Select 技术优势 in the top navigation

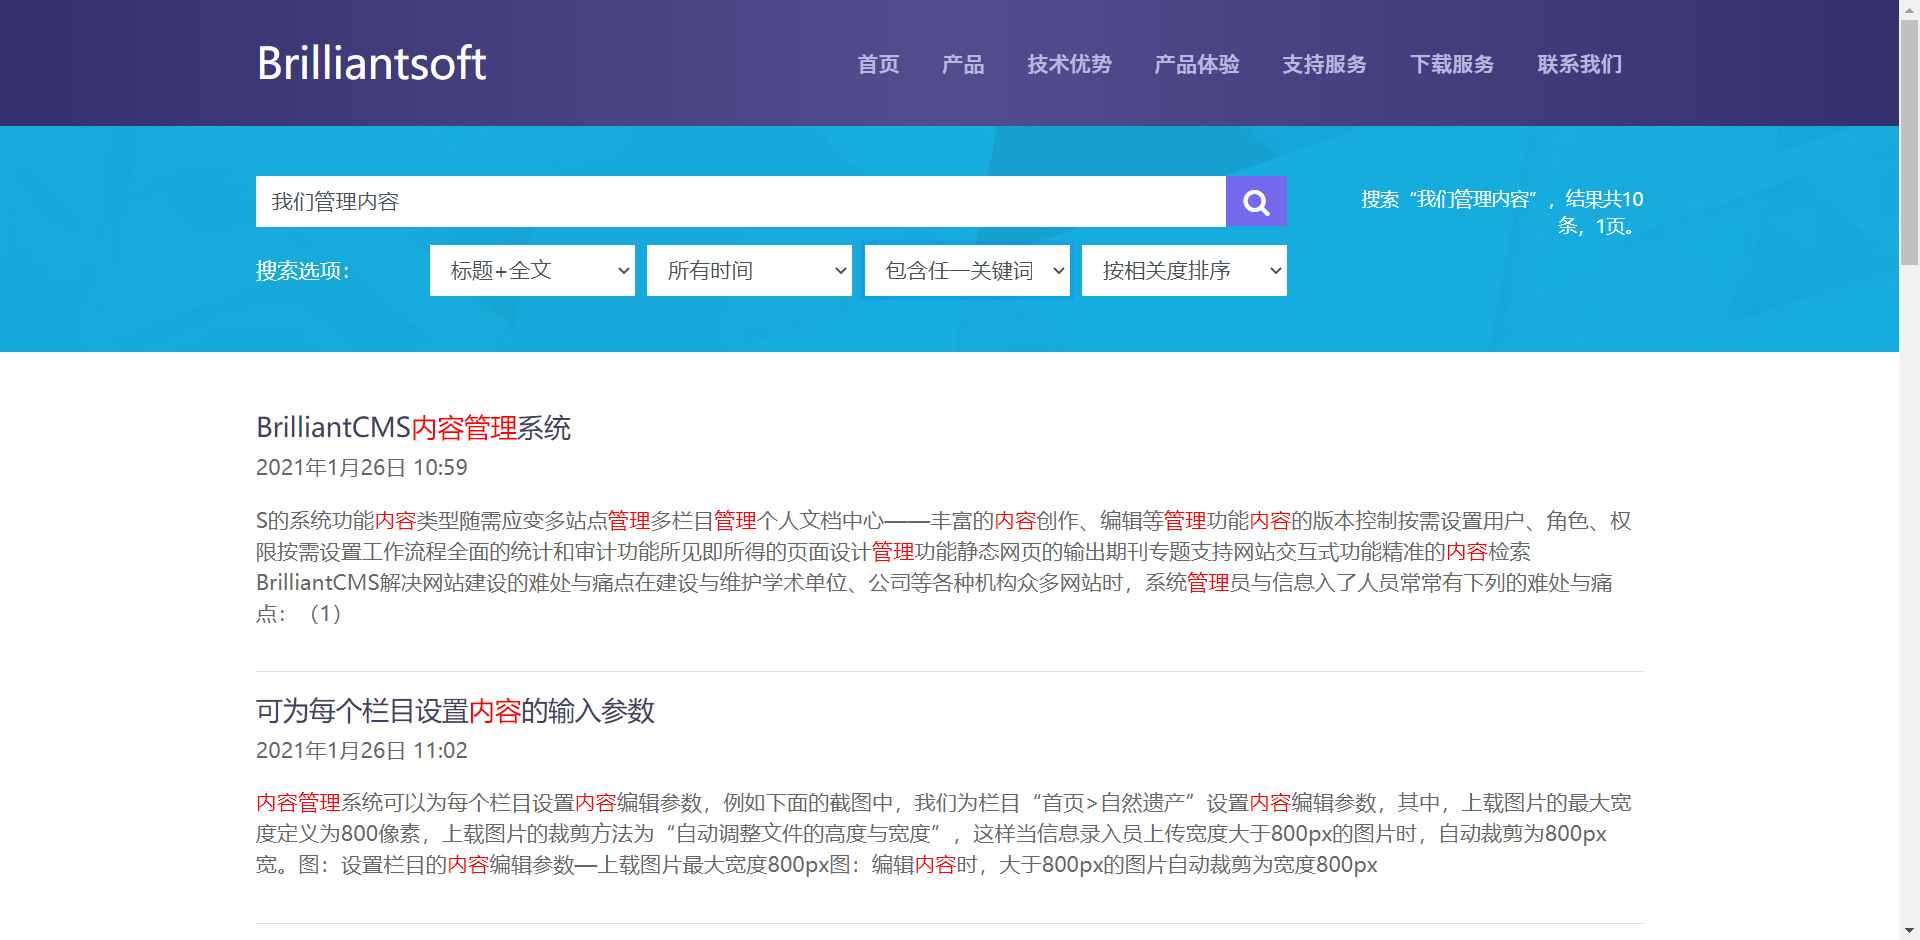[1069, 64]
